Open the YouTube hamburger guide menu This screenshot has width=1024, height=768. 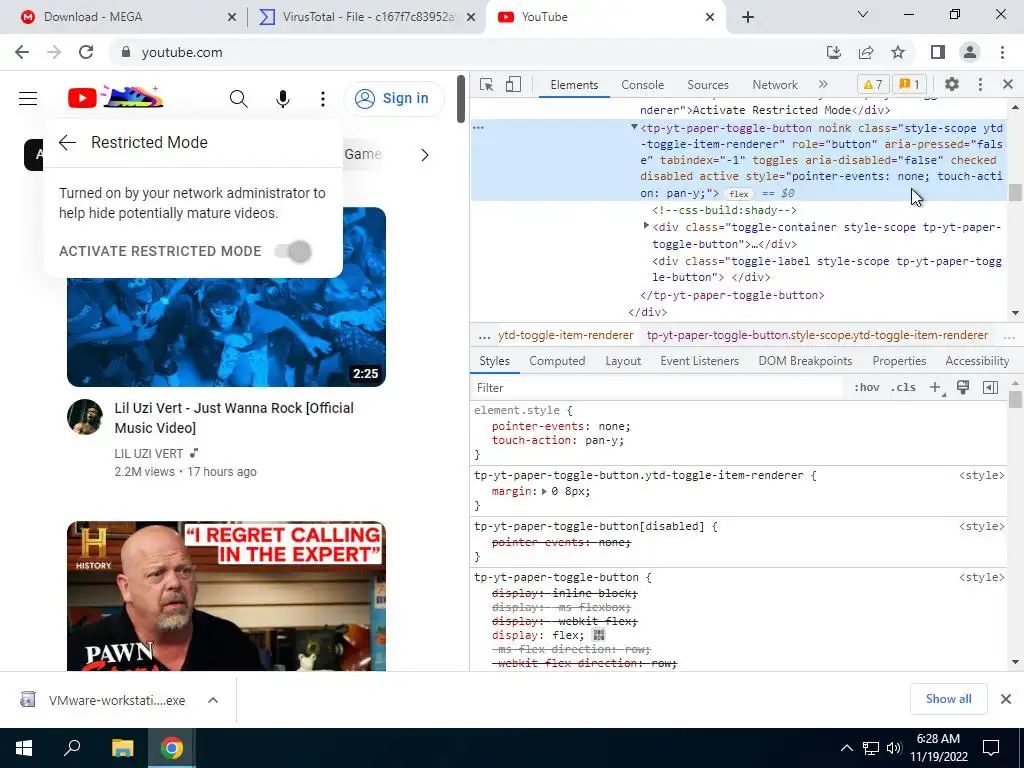27,99
